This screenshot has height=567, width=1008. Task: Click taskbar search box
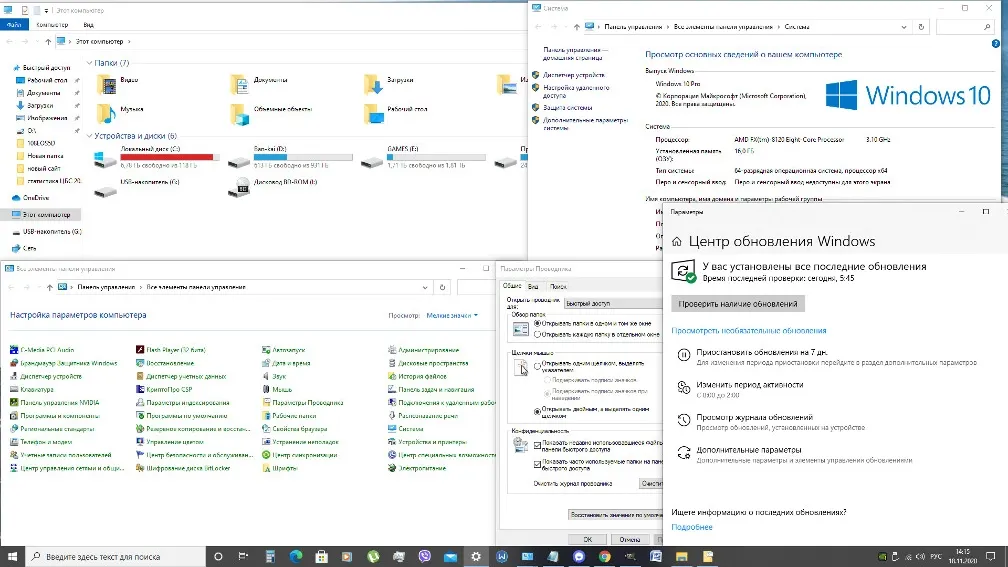pyautogui.click(x=116, y=556)
